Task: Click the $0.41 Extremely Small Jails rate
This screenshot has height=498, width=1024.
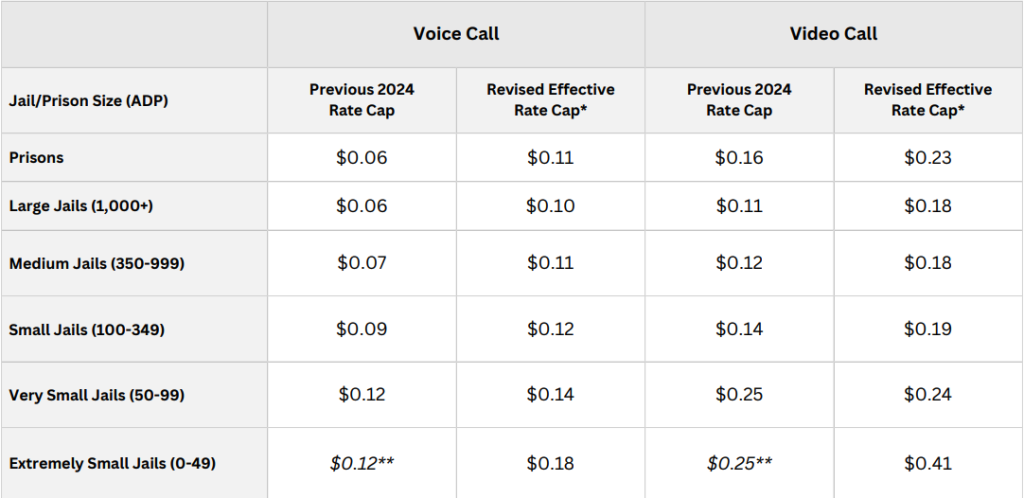Action: [928, 463]
